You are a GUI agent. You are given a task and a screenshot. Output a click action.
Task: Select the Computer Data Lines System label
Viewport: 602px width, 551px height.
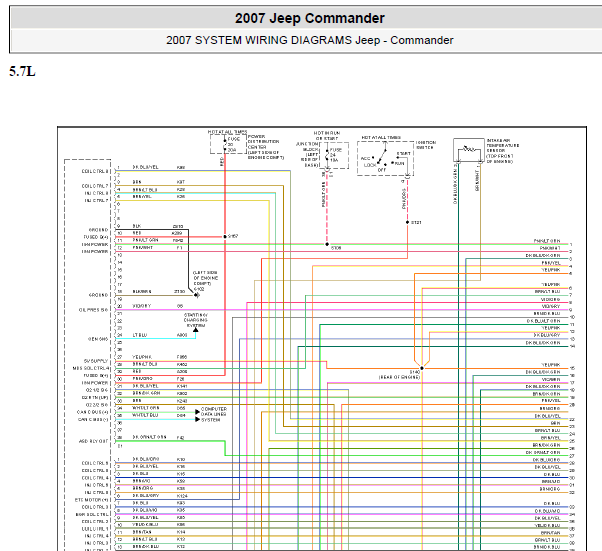(x=214, y=415)
